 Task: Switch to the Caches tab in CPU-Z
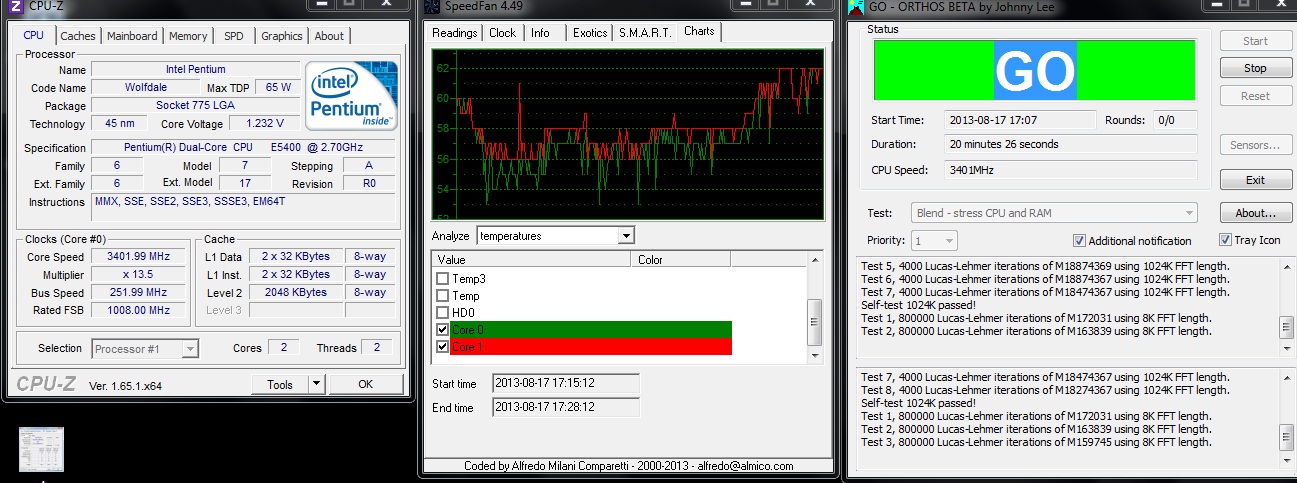(x=78, y=36)
